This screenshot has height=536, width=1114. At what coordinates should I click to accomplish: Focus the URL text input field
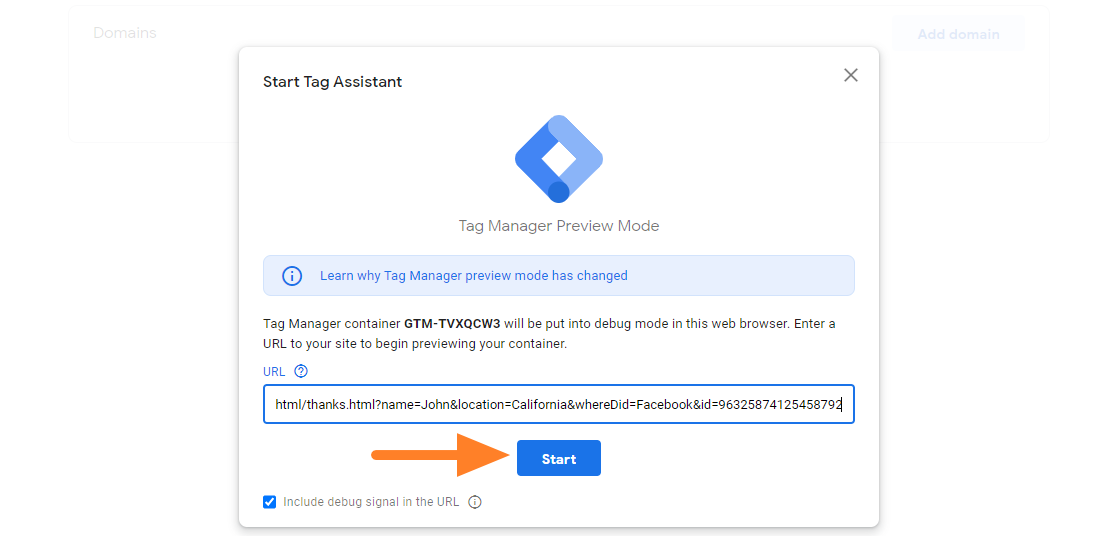[558, 405]
